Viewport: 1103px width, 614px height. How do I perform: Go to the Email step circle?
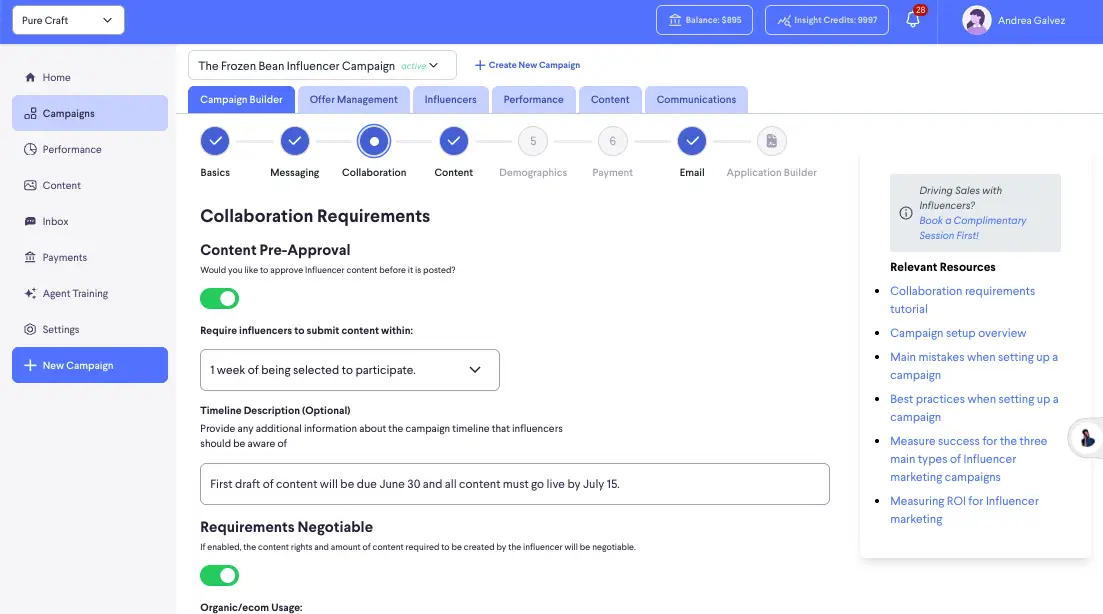(x=692, y=141)
